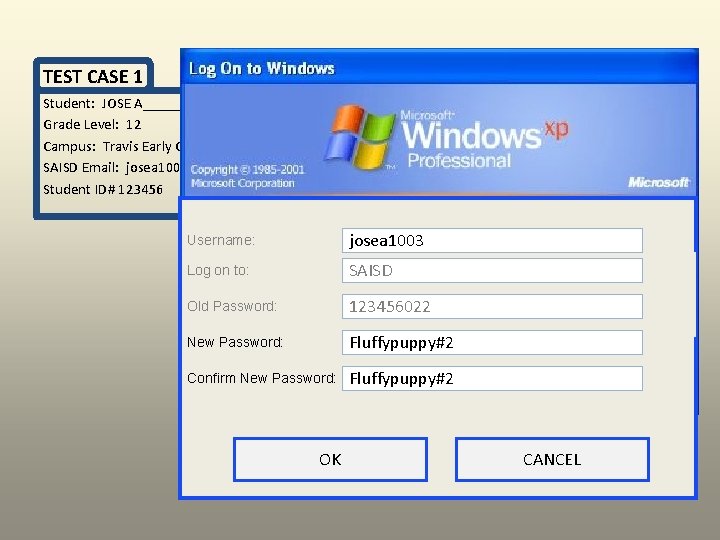Focus the Log on to field showing SAISD

[x=492, y=270]
